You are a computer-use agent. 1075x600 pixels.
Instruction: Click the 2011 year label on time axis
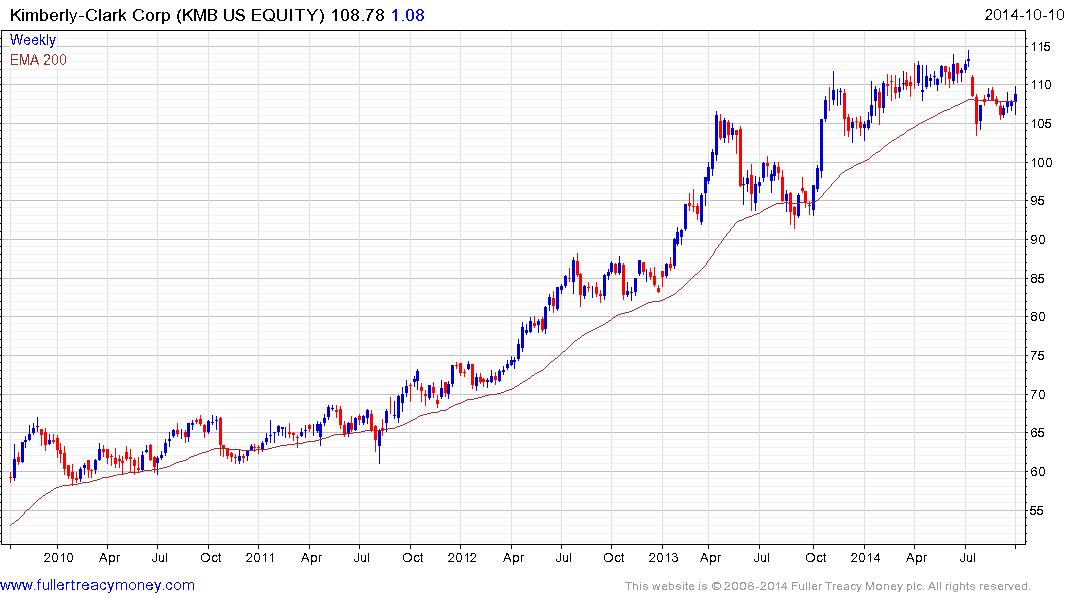[x=260, y=557]
